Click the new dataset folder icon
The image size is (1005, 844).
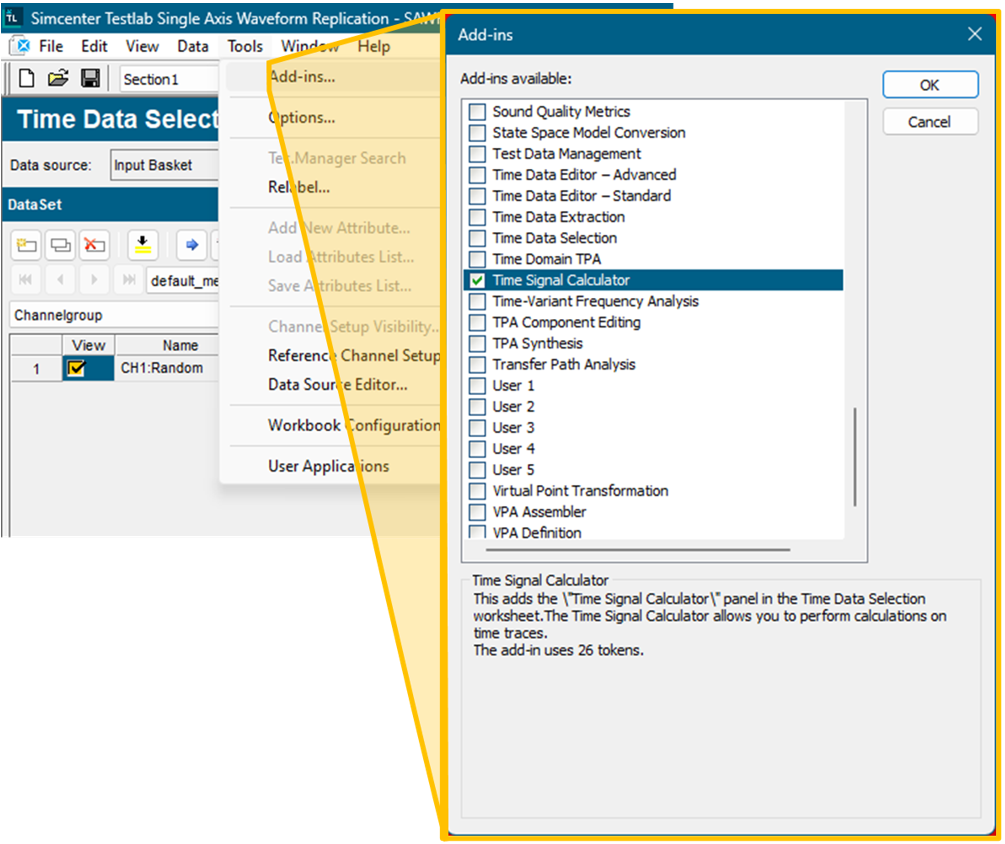pos(27,244)
